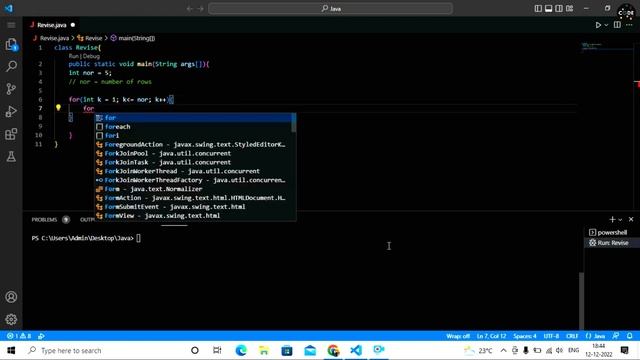Image resolution: width=640 pixels, height=360 pixels.
Task: Select FormSubmitEvent suggestion
Action: (x=193, y=207)
